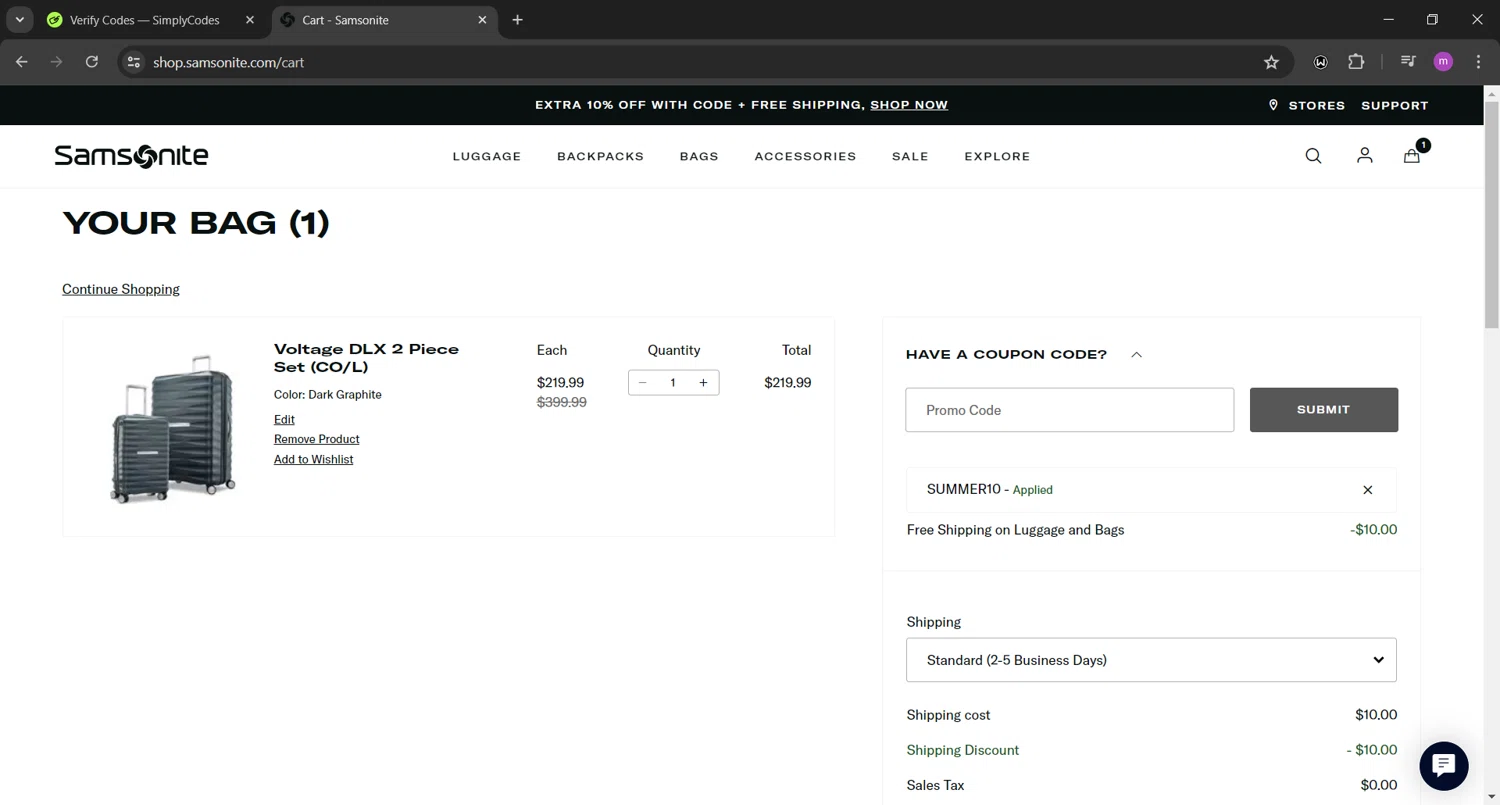Click the address bar URL
1500x805 pixels.
(228, 62)
